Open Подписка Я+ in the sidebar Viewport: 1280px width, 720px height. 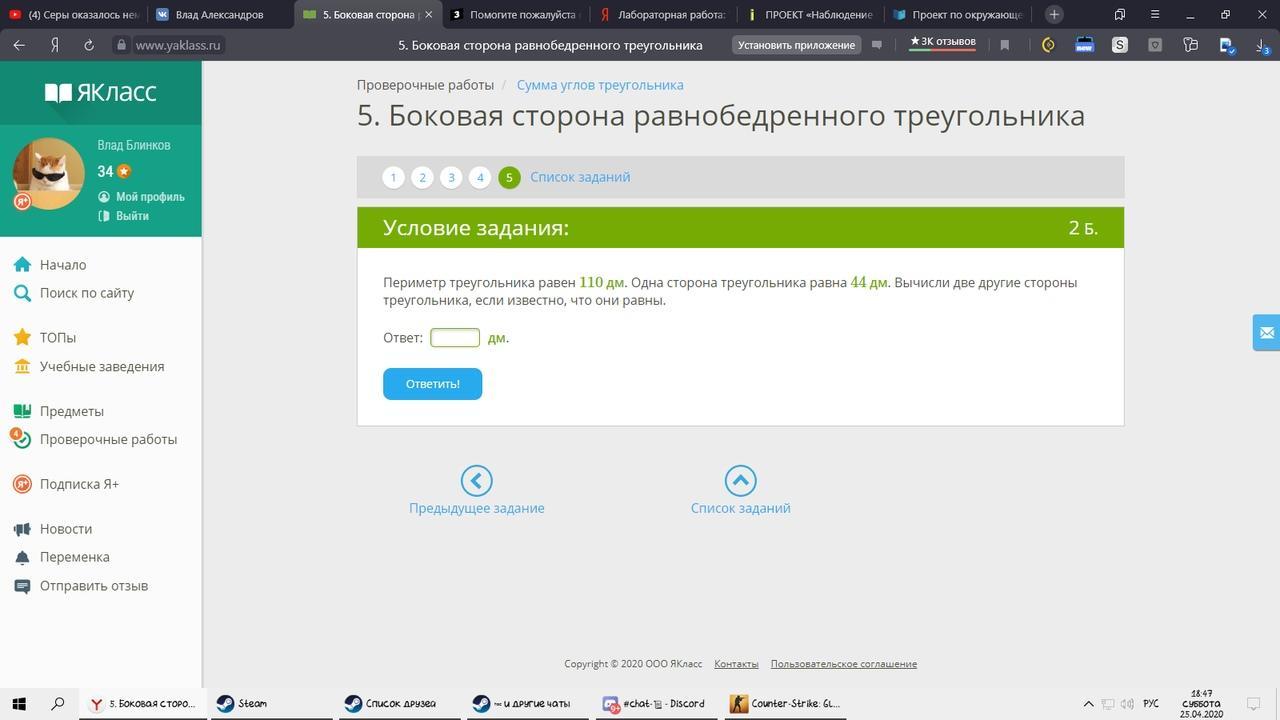(79, 484)
